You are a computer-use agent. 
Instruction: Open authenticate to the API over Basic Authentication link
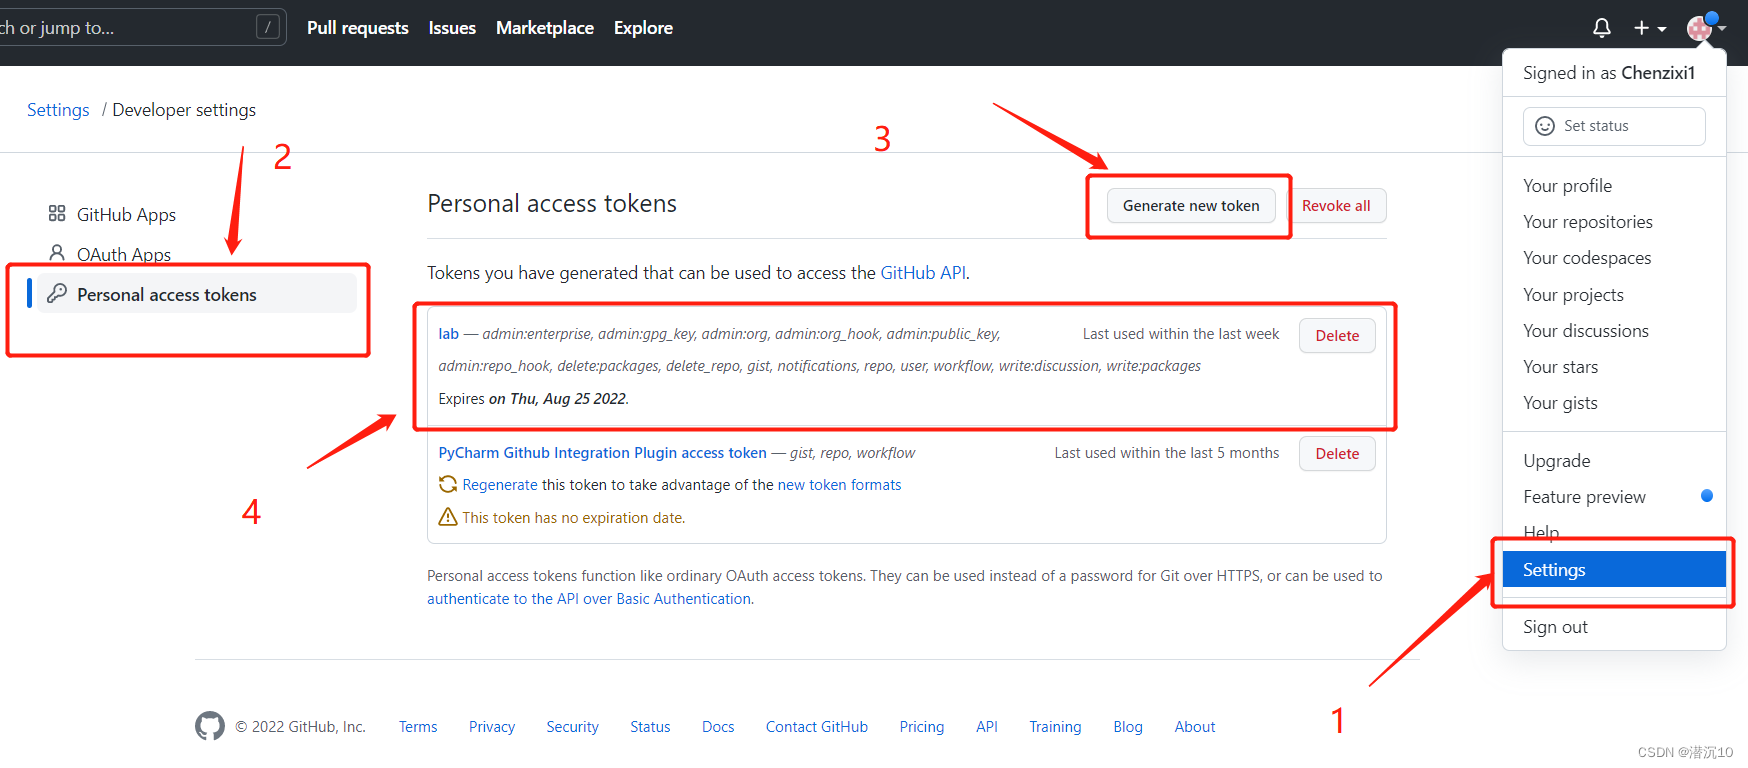click(589, 599)
